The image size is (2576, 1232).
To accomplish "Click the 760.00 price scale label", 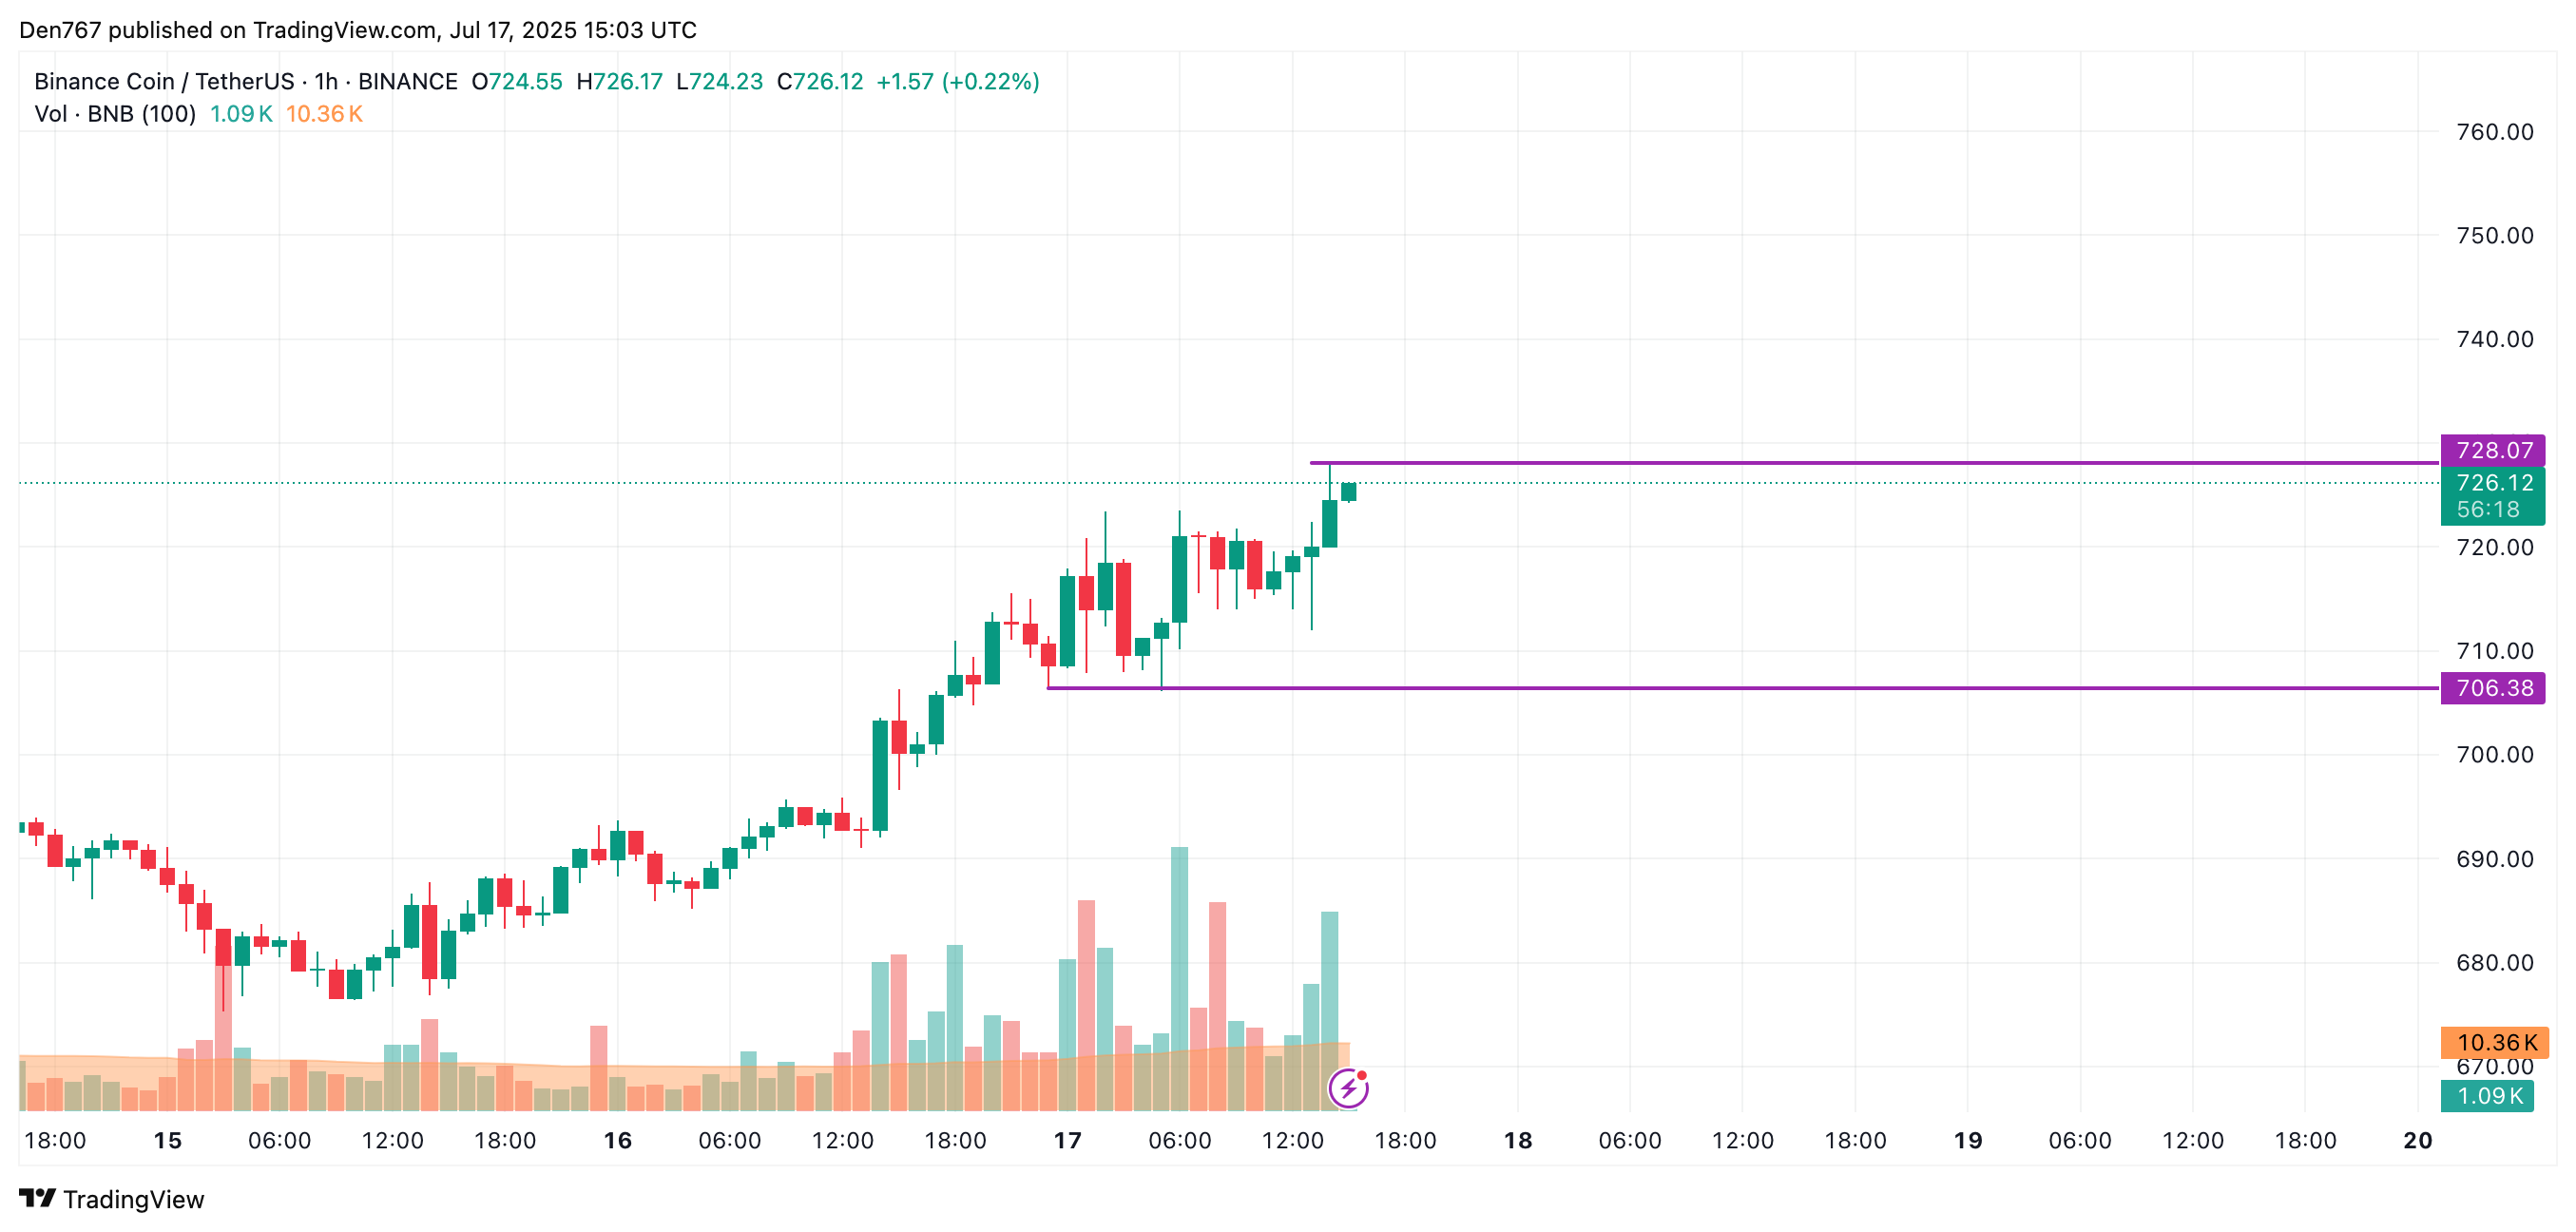I will click(x=2494, y=132).
